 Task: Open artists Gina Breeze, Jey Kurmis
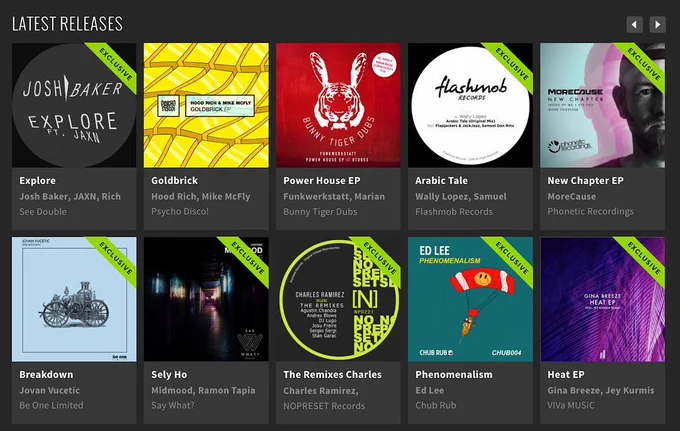[601, 390]
